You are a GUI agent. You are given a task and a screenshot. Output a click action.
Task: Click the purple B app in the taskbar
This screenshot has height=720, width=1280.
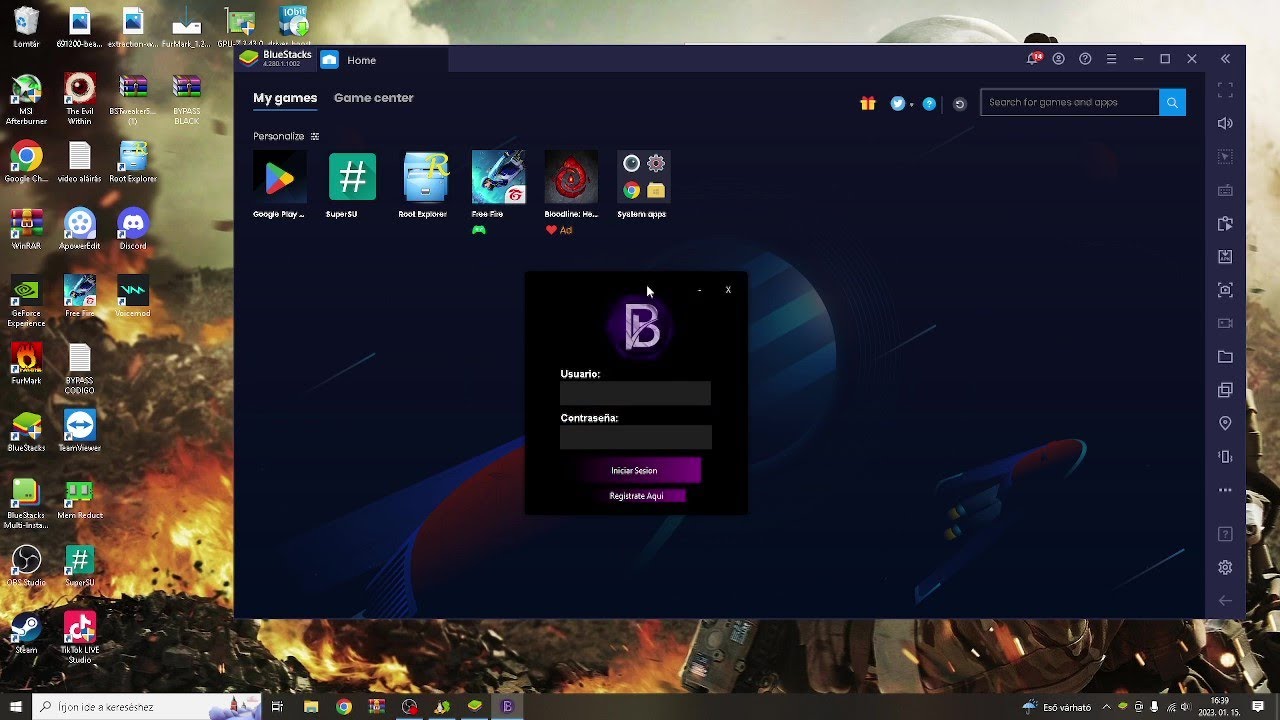click(507, 707)
